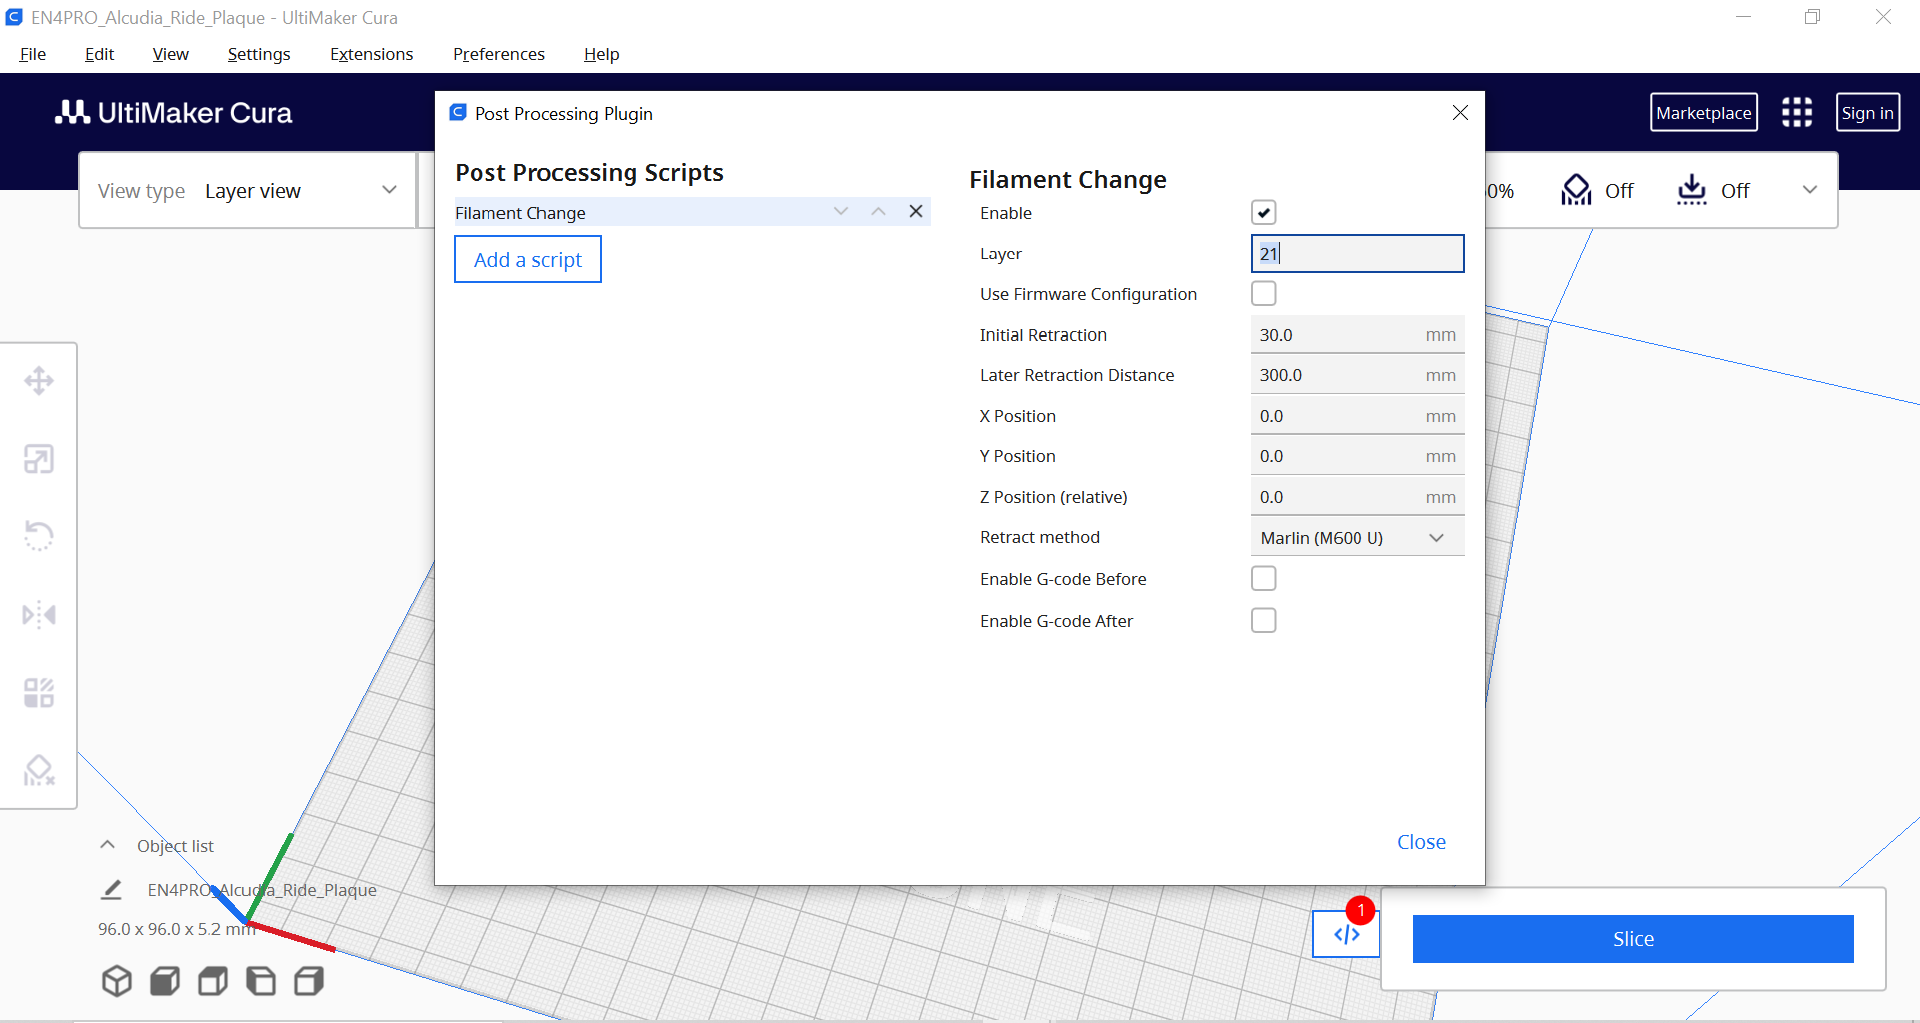This screenshot has width=1920, height=1023.
Task: Open the Help menu
Action: 602,54
